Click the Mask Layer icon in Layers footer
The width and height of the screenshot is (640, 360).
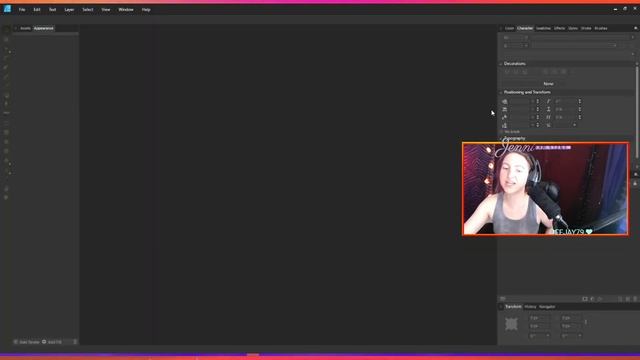coord(585,299)
